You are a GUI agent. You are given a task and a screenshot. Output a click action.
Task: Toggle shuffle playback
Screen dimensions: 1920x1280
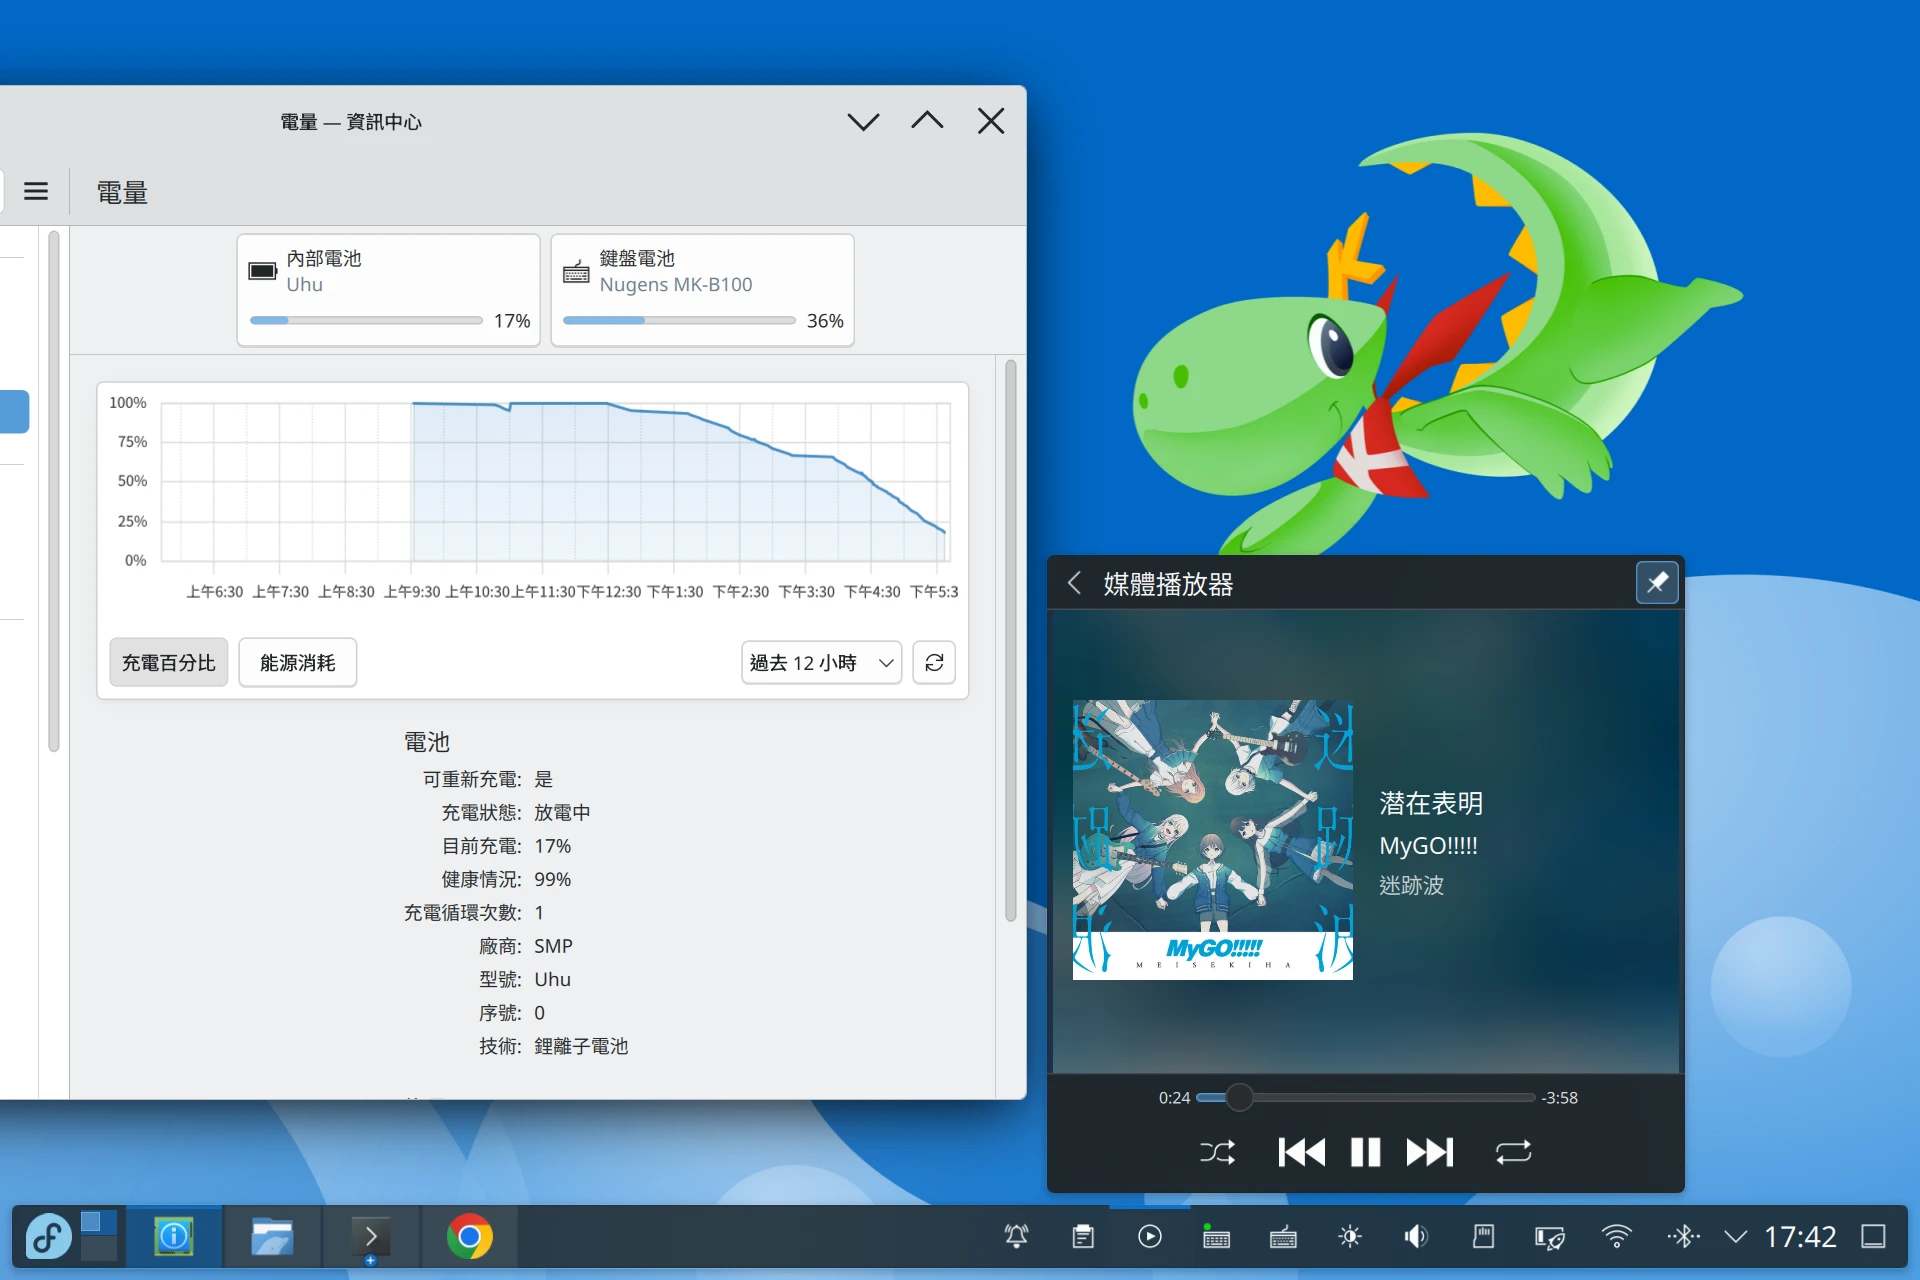tap(1217, 1152)
